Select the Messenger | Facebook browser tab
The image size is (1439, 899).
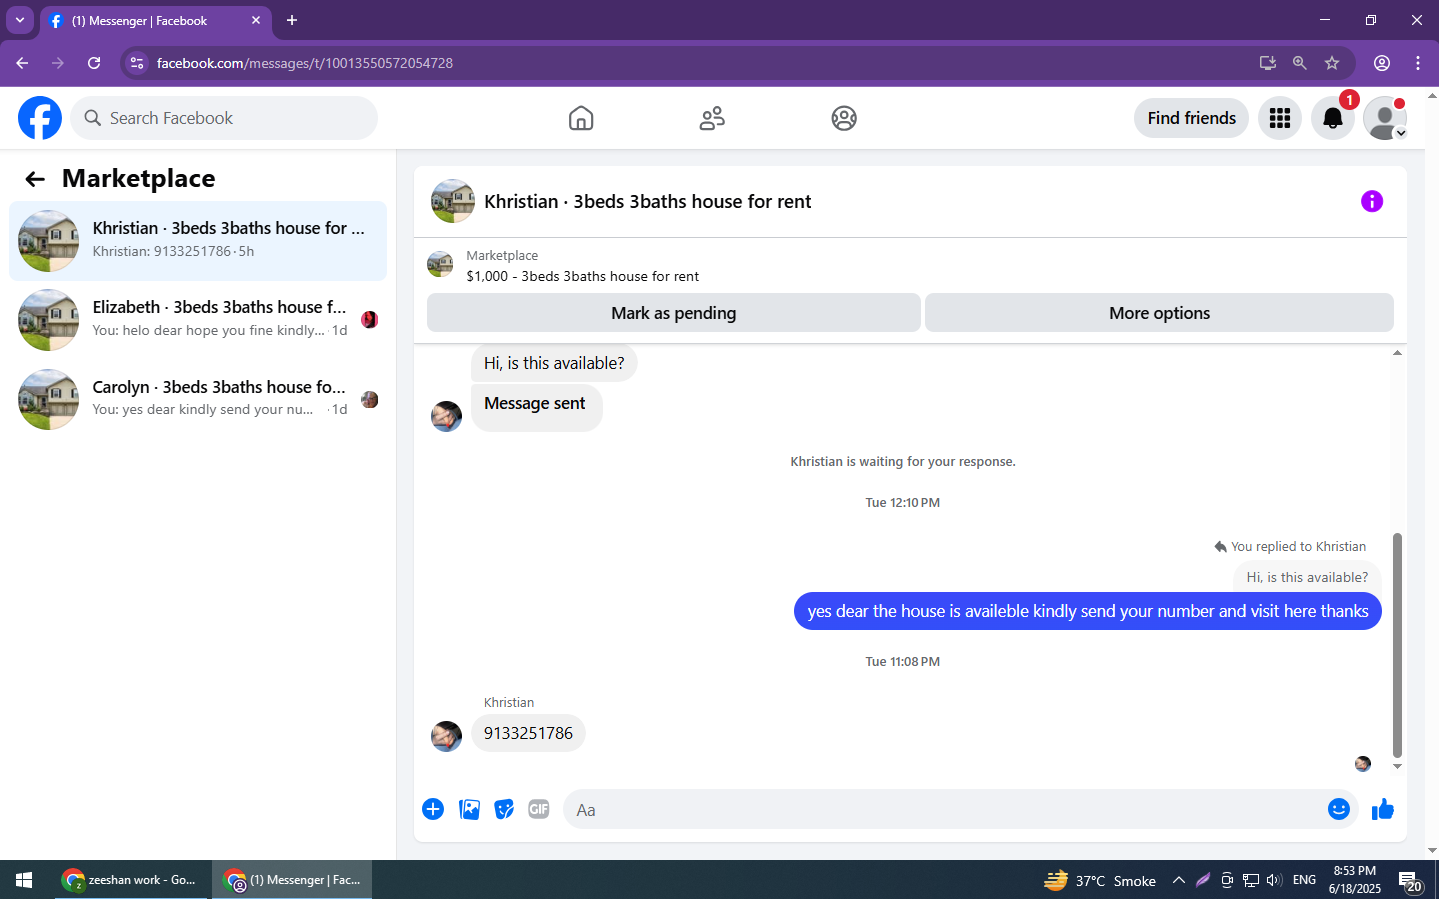coord(155,21)
